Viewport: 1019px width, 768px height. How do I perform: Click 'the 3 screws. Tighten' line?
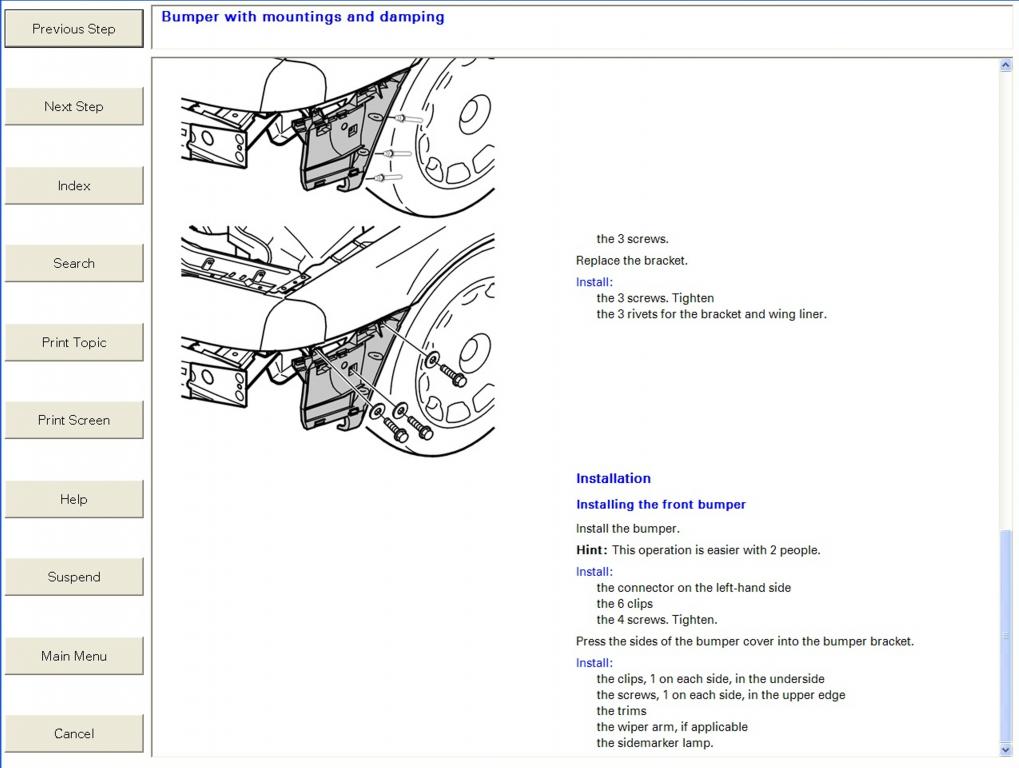(x=655, y=298)
